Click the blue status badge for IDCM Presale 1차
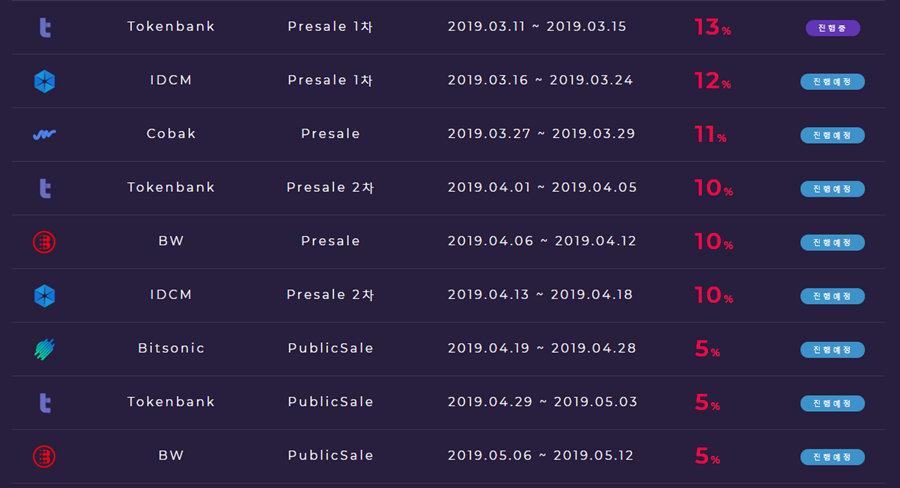Screen dimensions: 900x488 tap(832, 82)
